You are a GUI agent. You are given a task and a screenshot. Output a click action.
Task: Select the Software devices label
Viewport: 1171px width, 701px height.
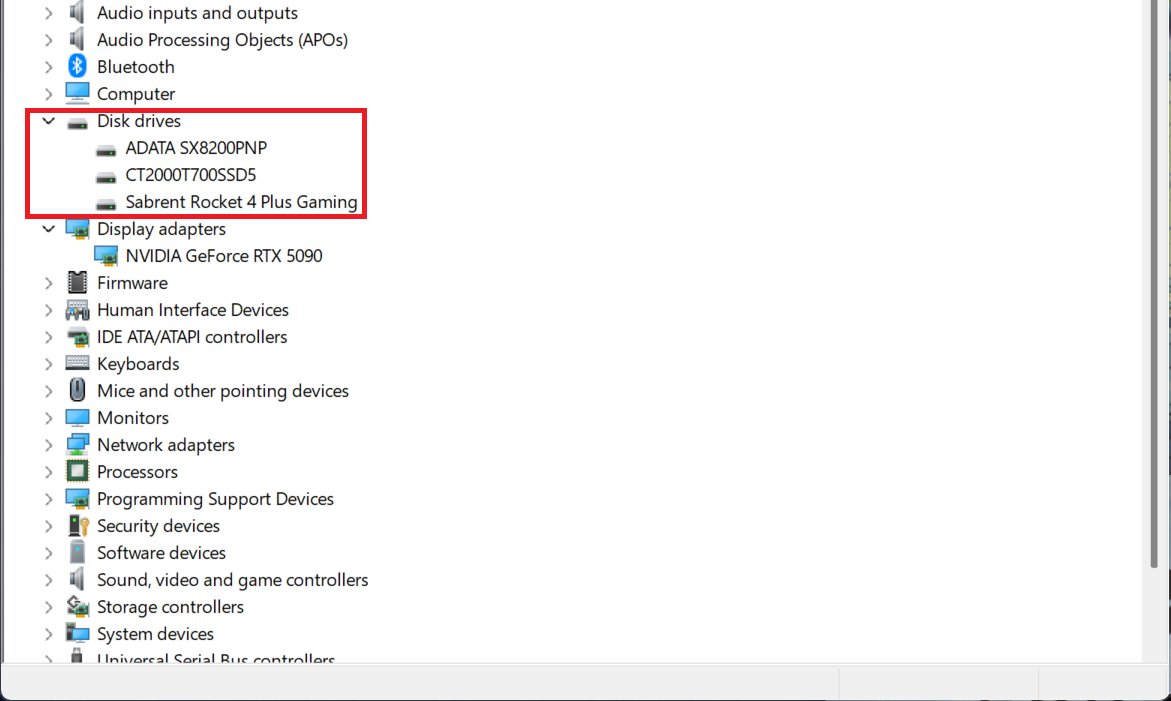(161, 552)
